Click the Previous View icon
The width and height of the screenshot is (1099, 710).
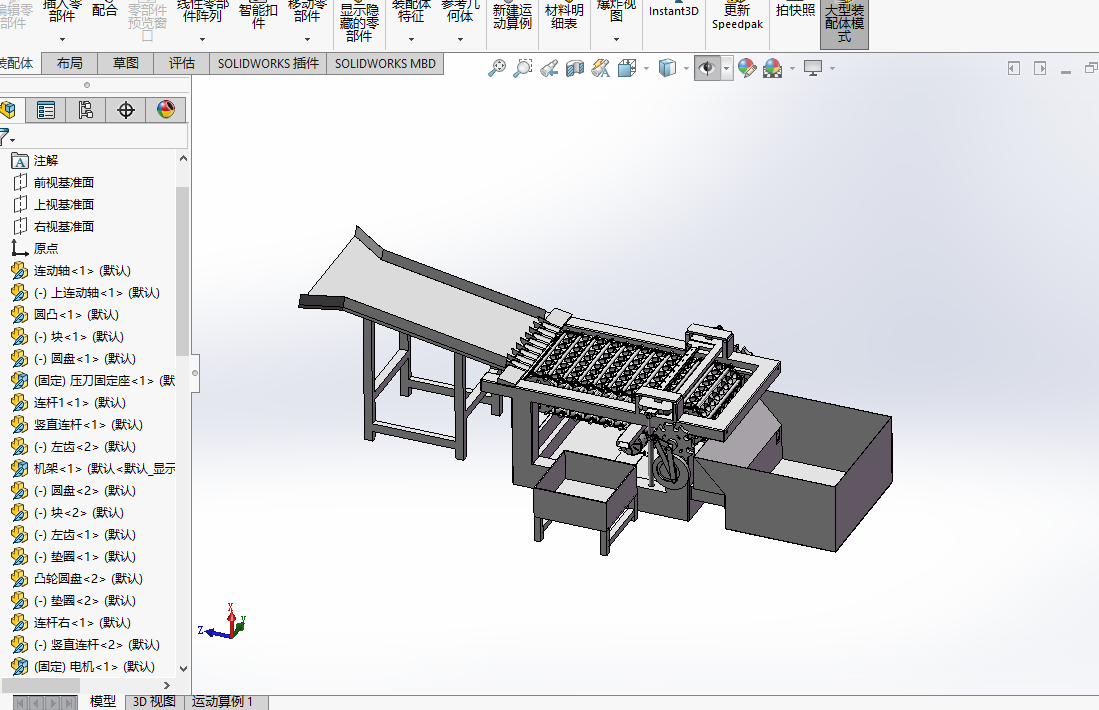click(548, 68)
